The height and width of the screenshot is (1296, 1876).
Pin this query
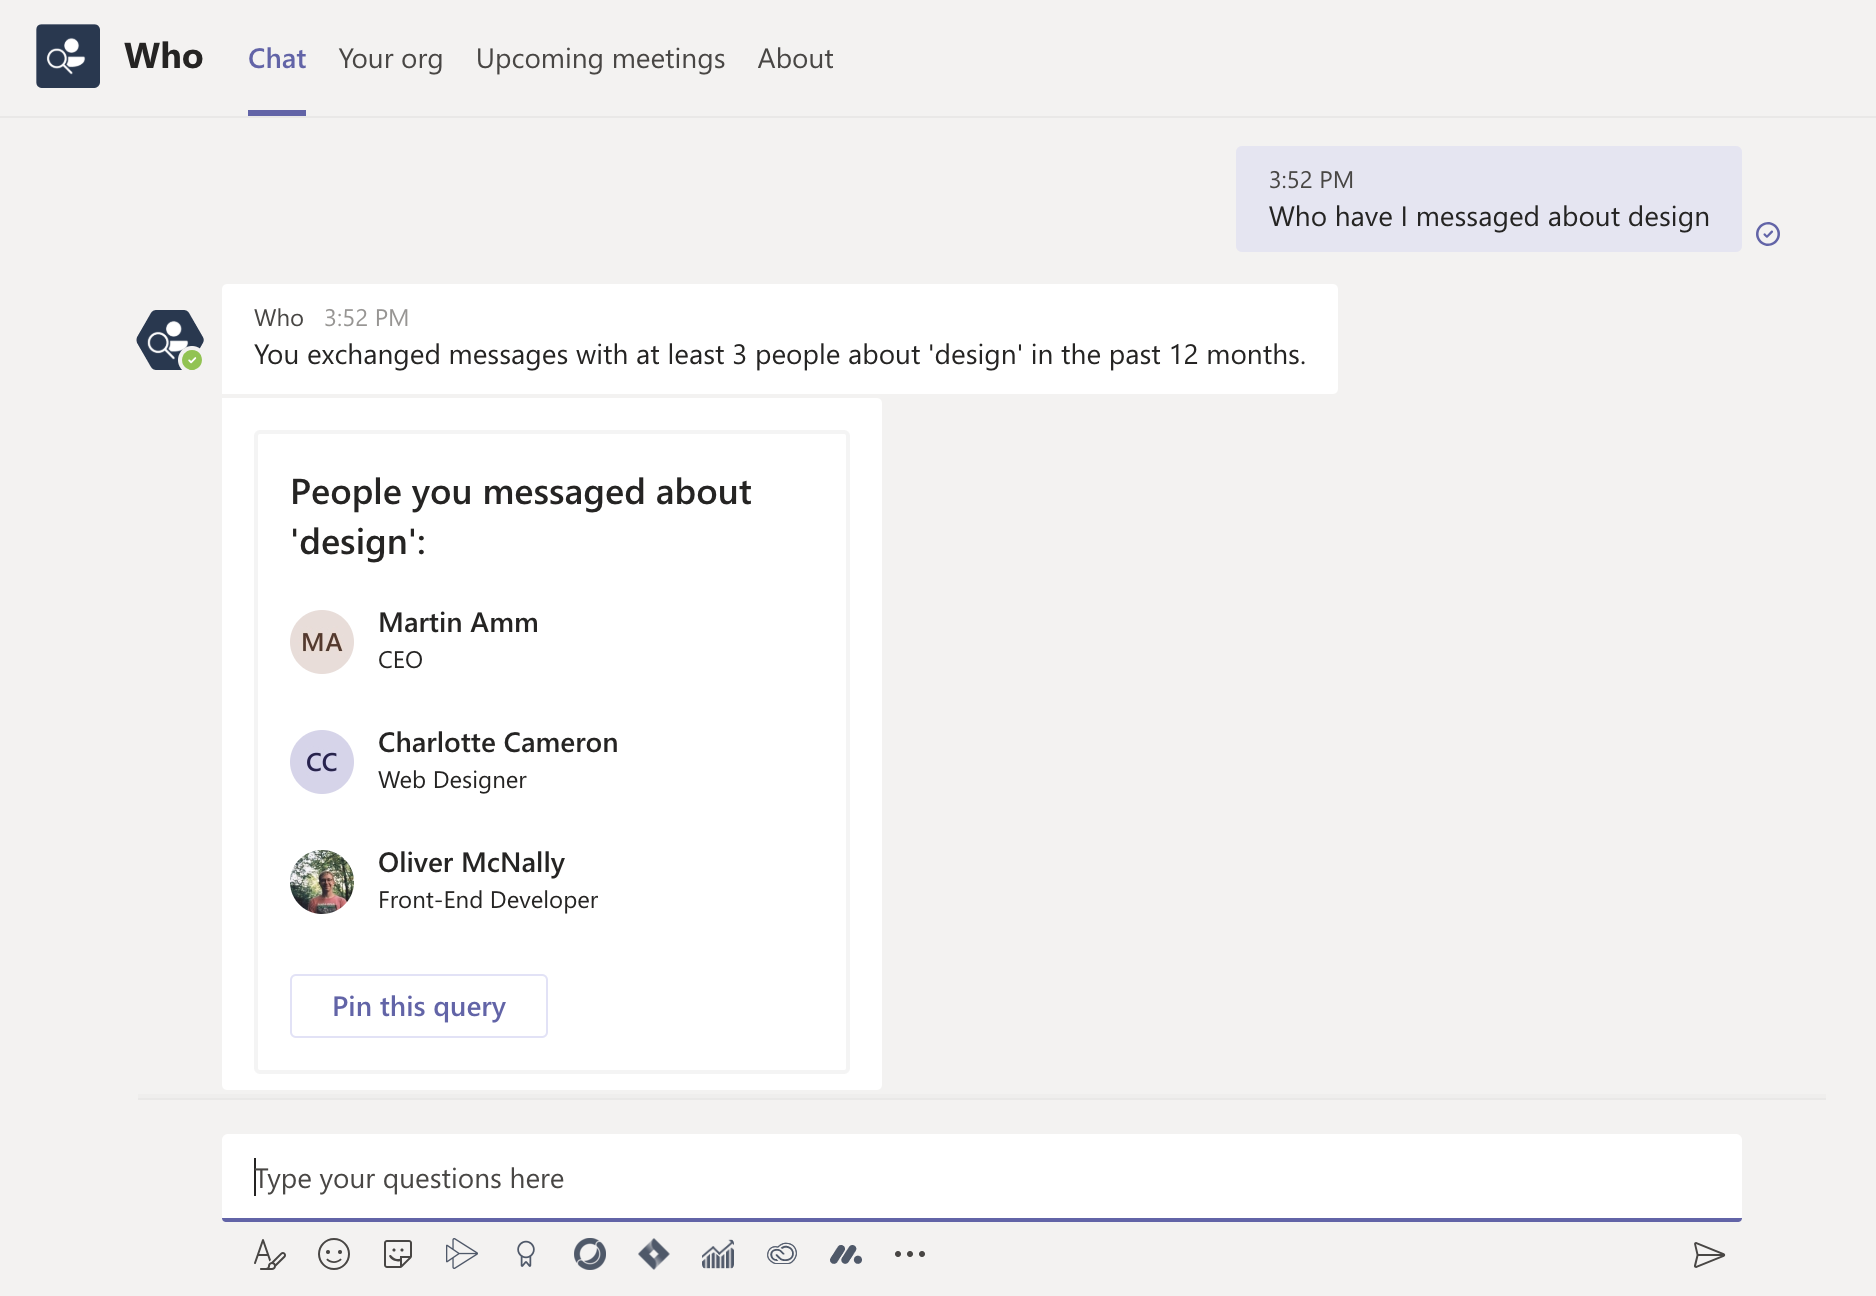tap(419, 1006)
